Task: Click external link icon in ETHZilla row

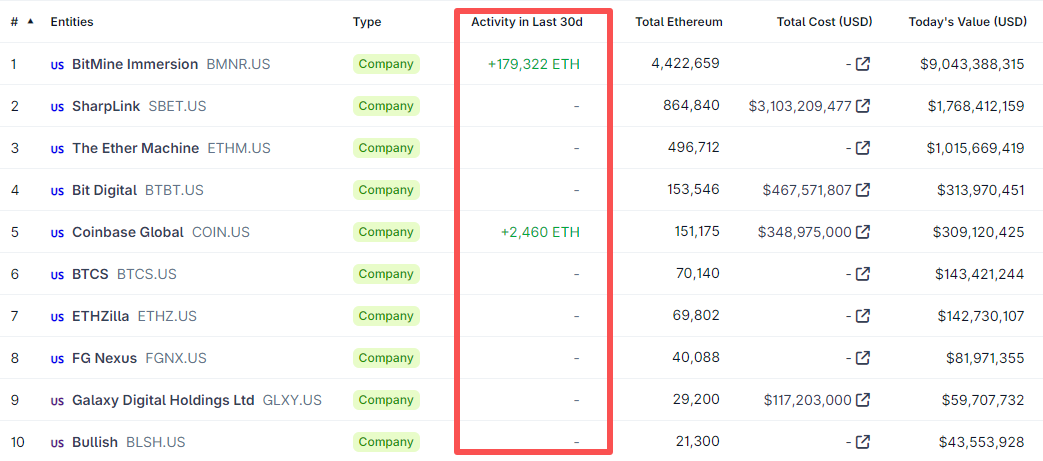Action: (863, 316)
